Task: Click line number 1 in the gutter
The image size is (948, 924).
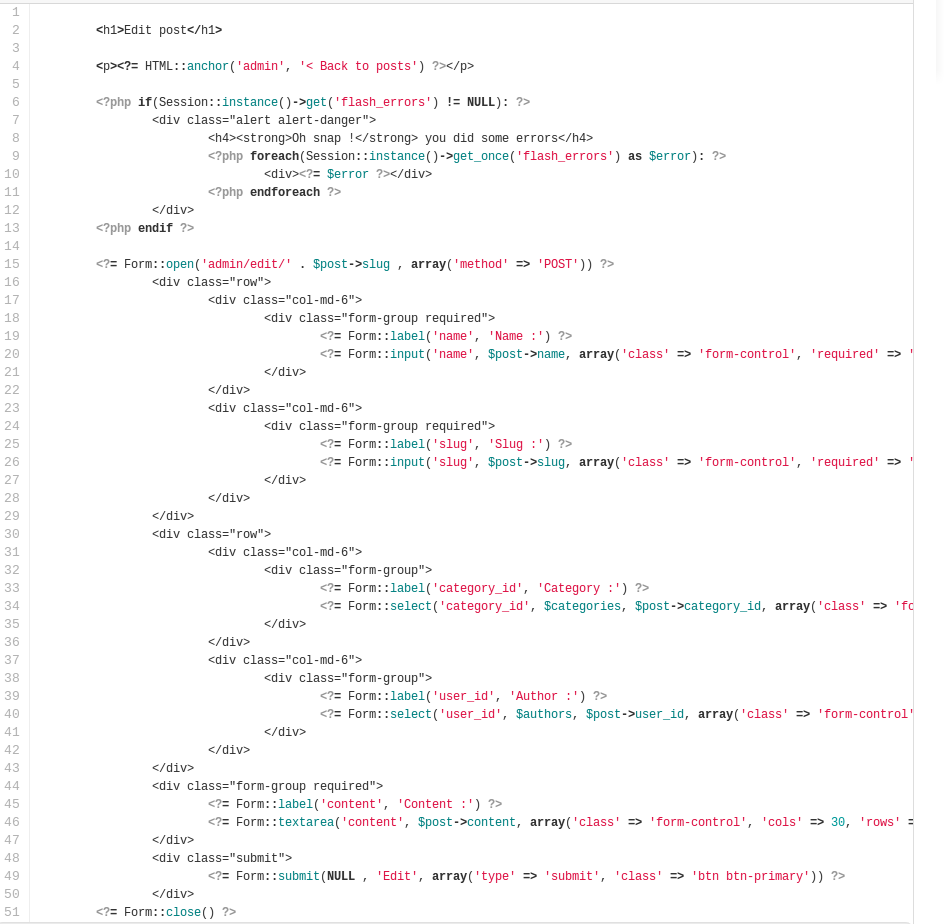Action: [x=15, y=12]
